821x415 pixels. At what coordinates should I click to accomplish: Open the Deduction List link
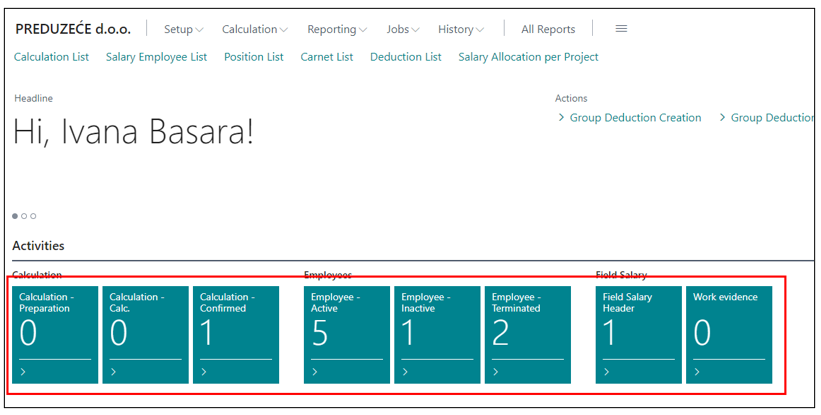point(405,57)
